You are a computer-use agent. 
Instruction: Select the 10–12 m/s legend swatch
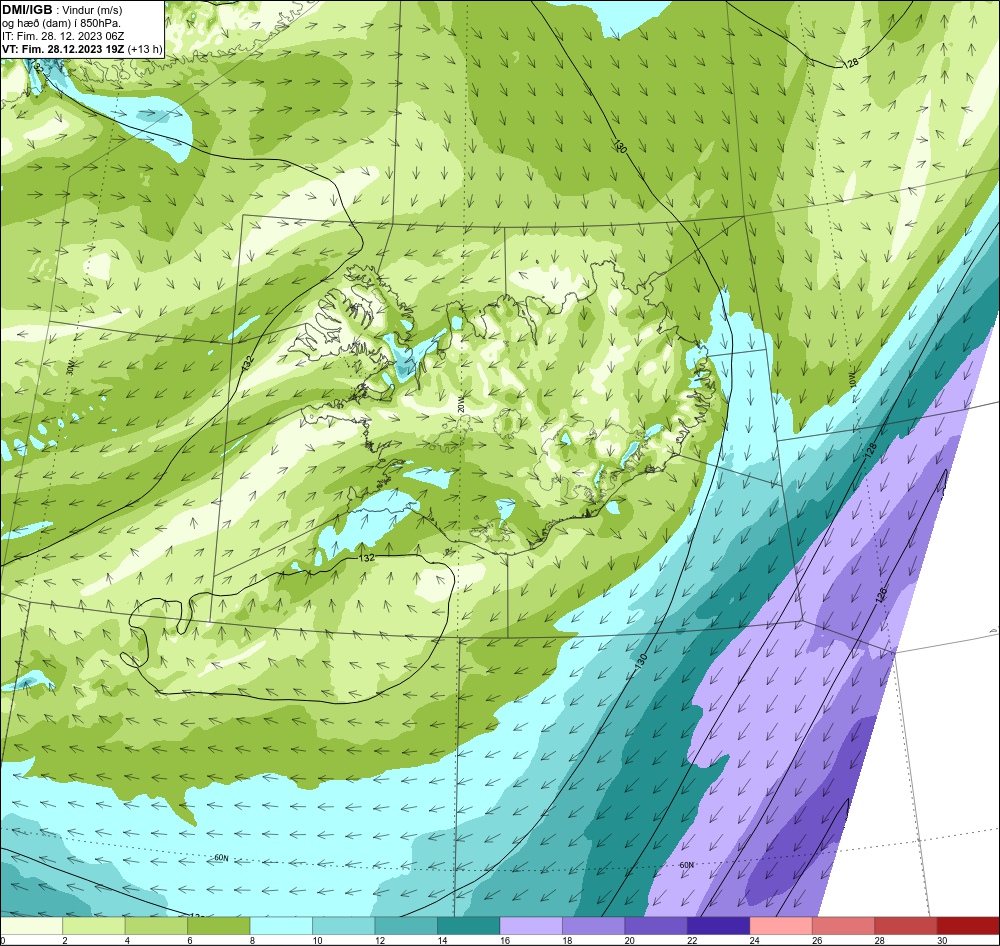tap(344, 926)
